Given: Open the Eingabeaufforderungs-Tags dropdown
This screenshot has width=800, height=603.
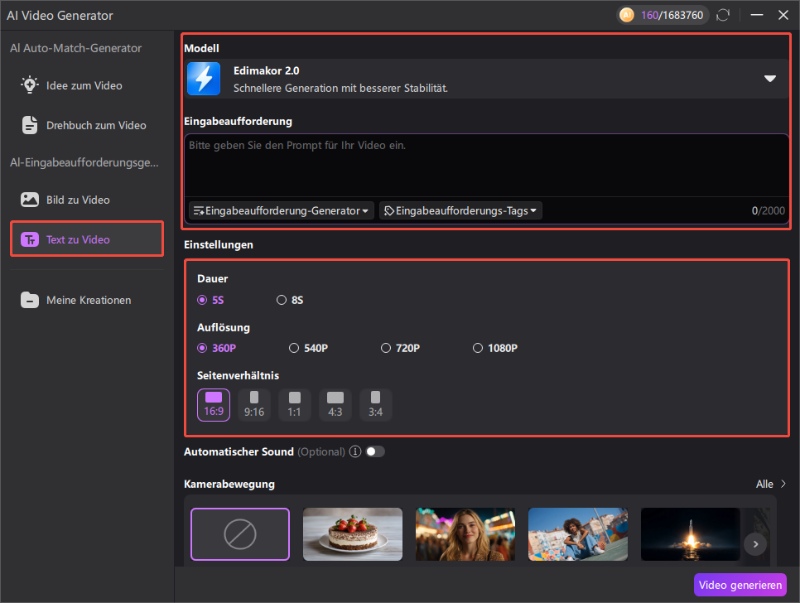Looking at the screenshot, I should coord(462,210).
